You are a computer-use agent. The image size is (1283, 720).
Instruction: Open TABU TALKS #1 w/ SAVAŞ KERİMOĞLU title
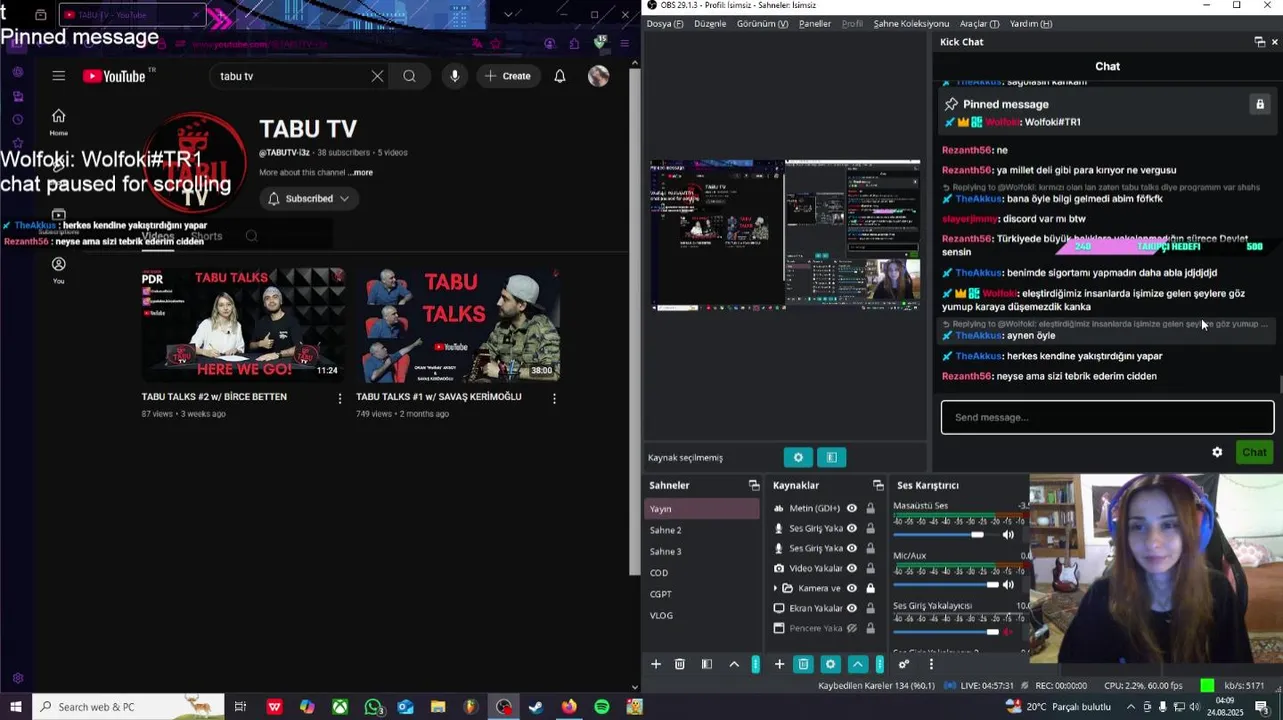(x=439, y=397)
